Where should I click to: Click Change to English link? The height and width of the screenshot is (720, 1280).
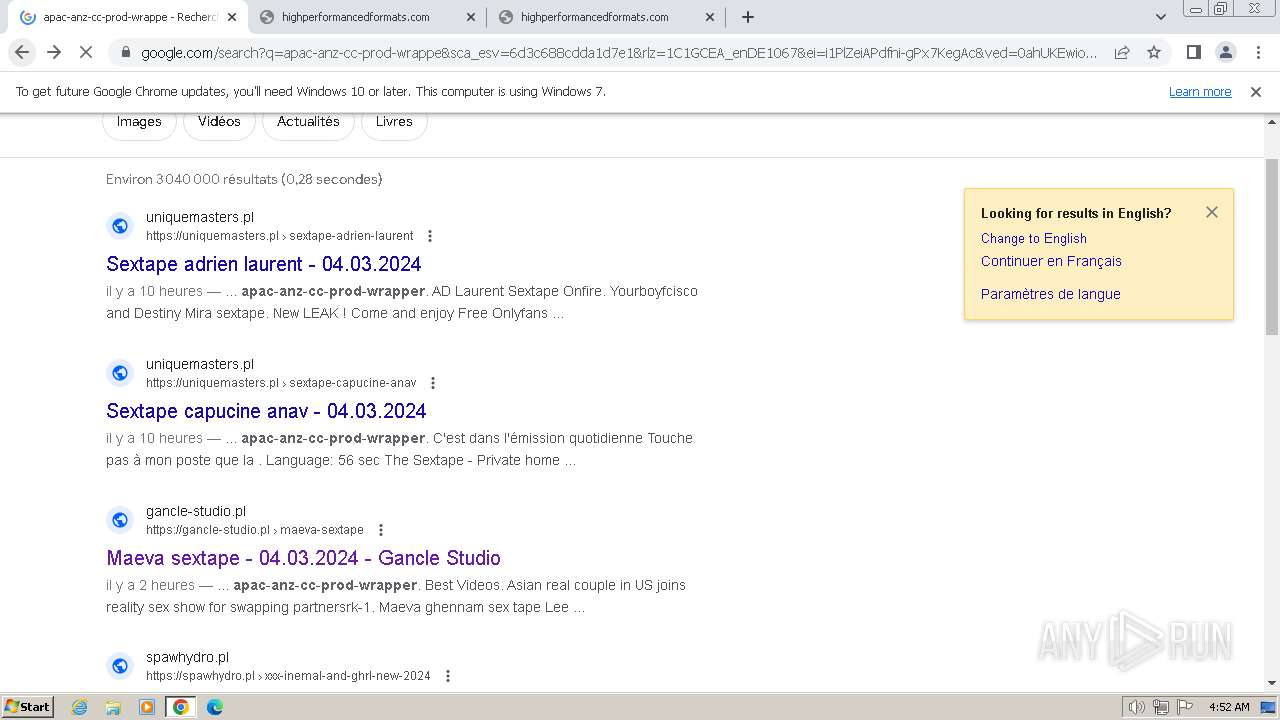pyautogui.click(x=1033, y=238)
